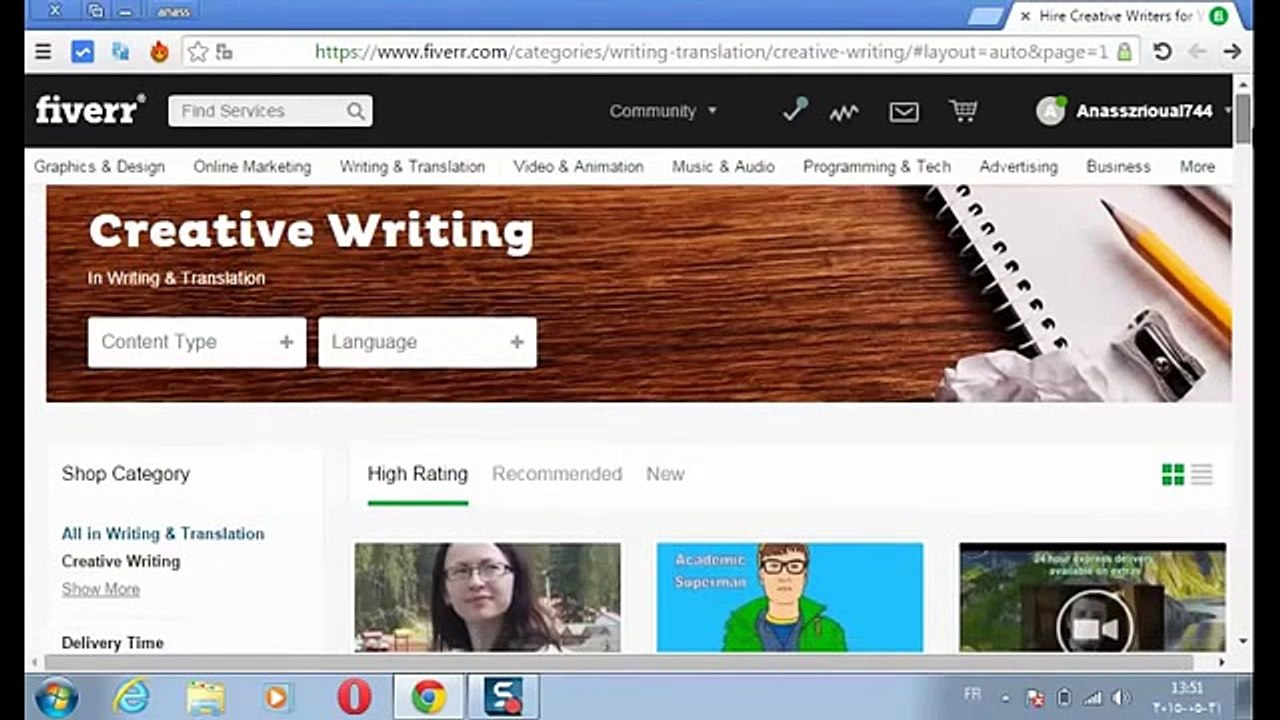1280x720 pixels.
Task: Open the More categories menu
Action: [1197, 167]
